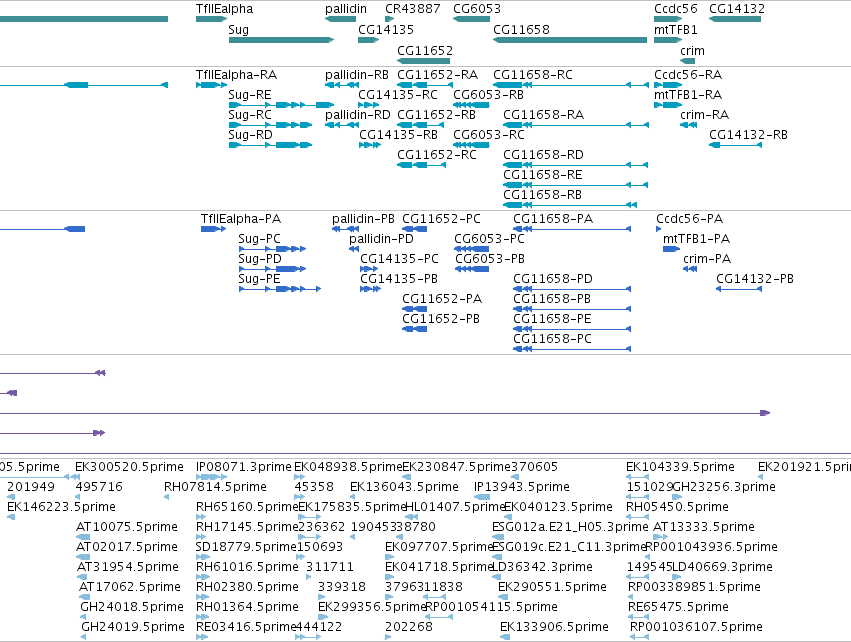Screen dimensions: 851x642
Task: Click protein crim-PA
Action: pyautogui.click(x=707, y=259)
